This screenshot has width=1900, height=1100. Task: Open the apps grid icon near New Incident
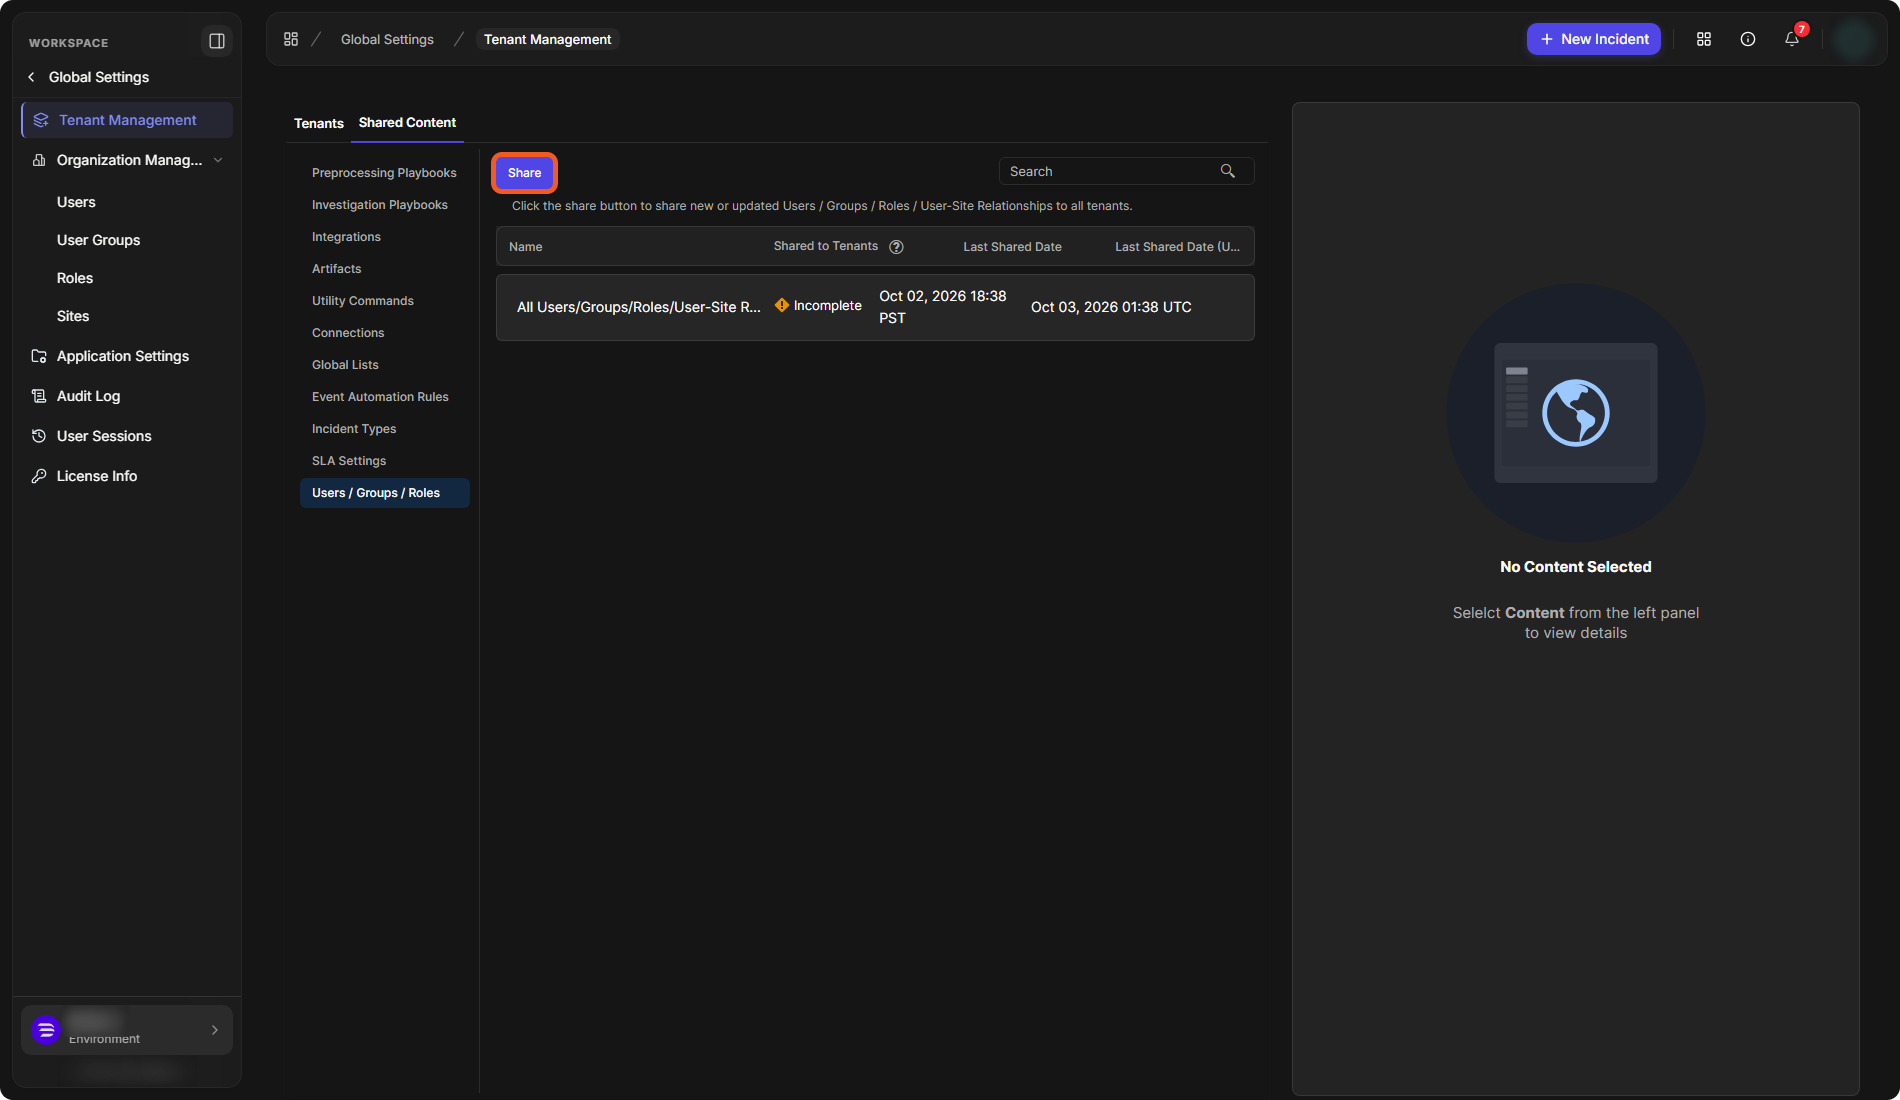click(x=1704, y=39)
